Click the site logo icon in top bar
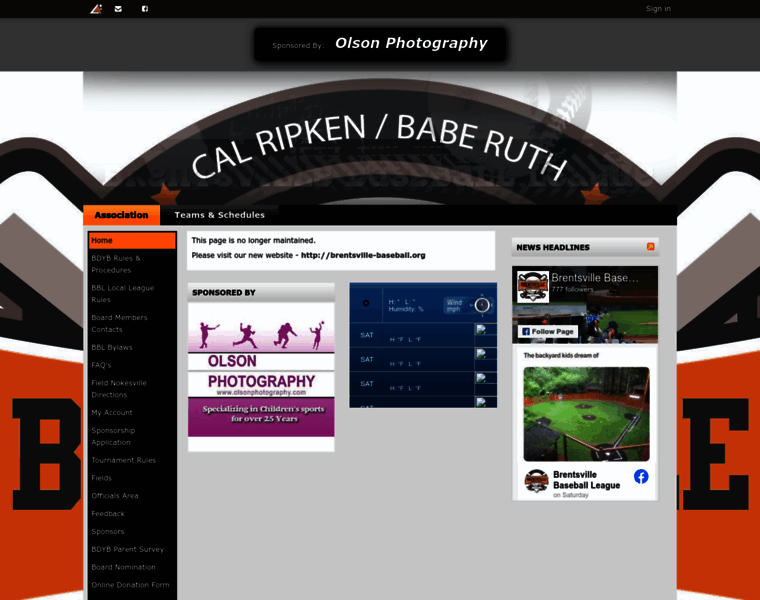The height and width of the screenshot is (600, 760). point(96,9)
